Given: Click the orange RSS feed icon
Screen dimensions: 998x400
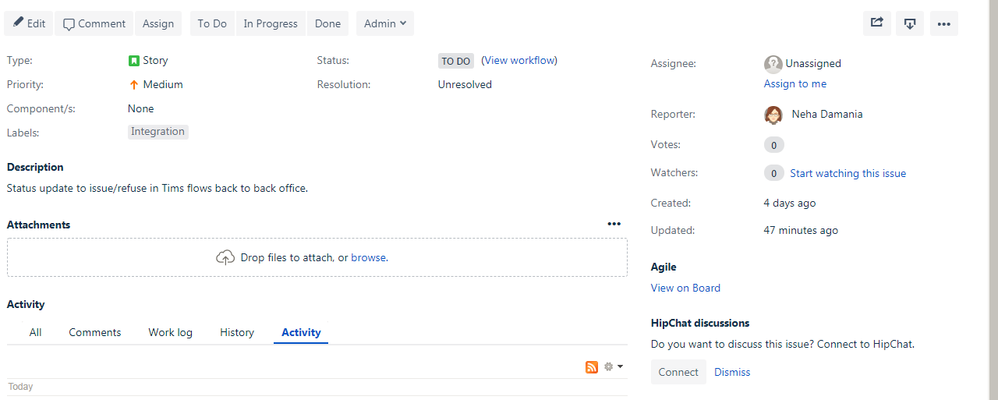Looking at the screenshot, I should [592, 367].
